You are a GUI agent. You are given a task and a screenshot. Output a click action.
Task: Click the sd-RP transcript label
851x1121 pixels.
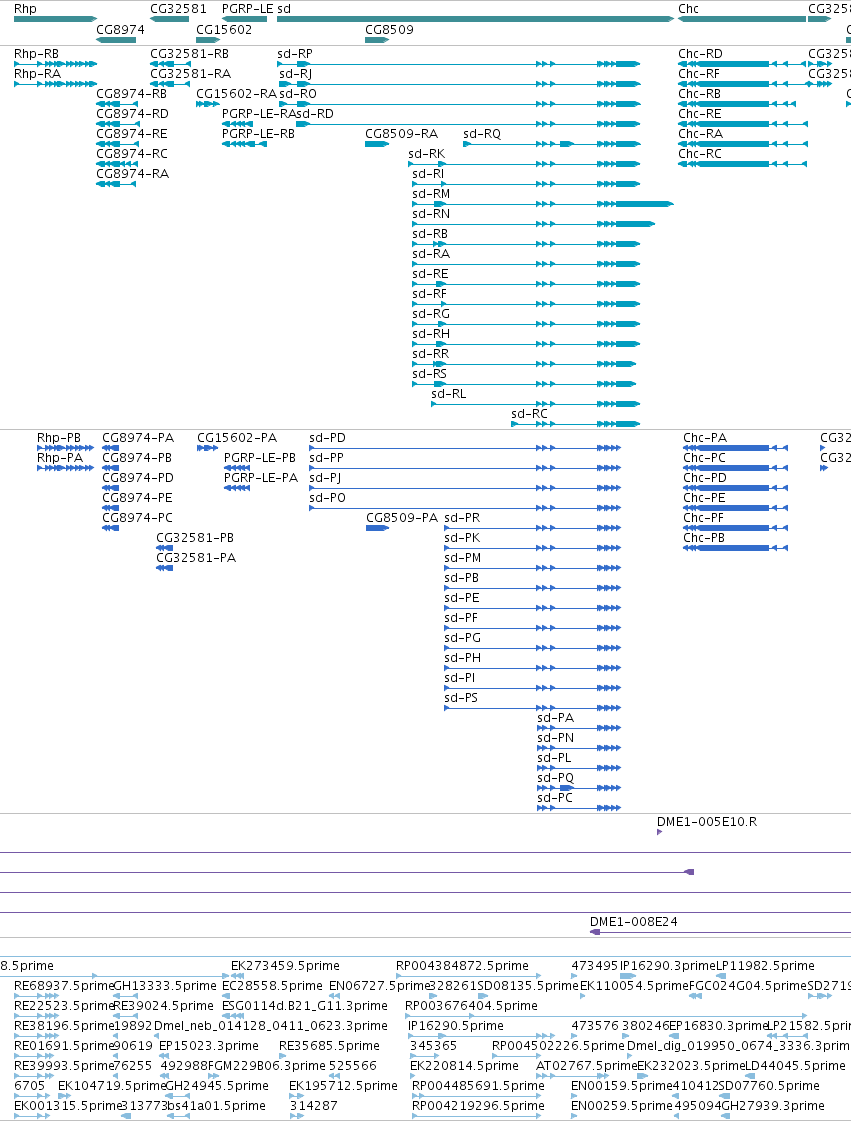(295, 54)
